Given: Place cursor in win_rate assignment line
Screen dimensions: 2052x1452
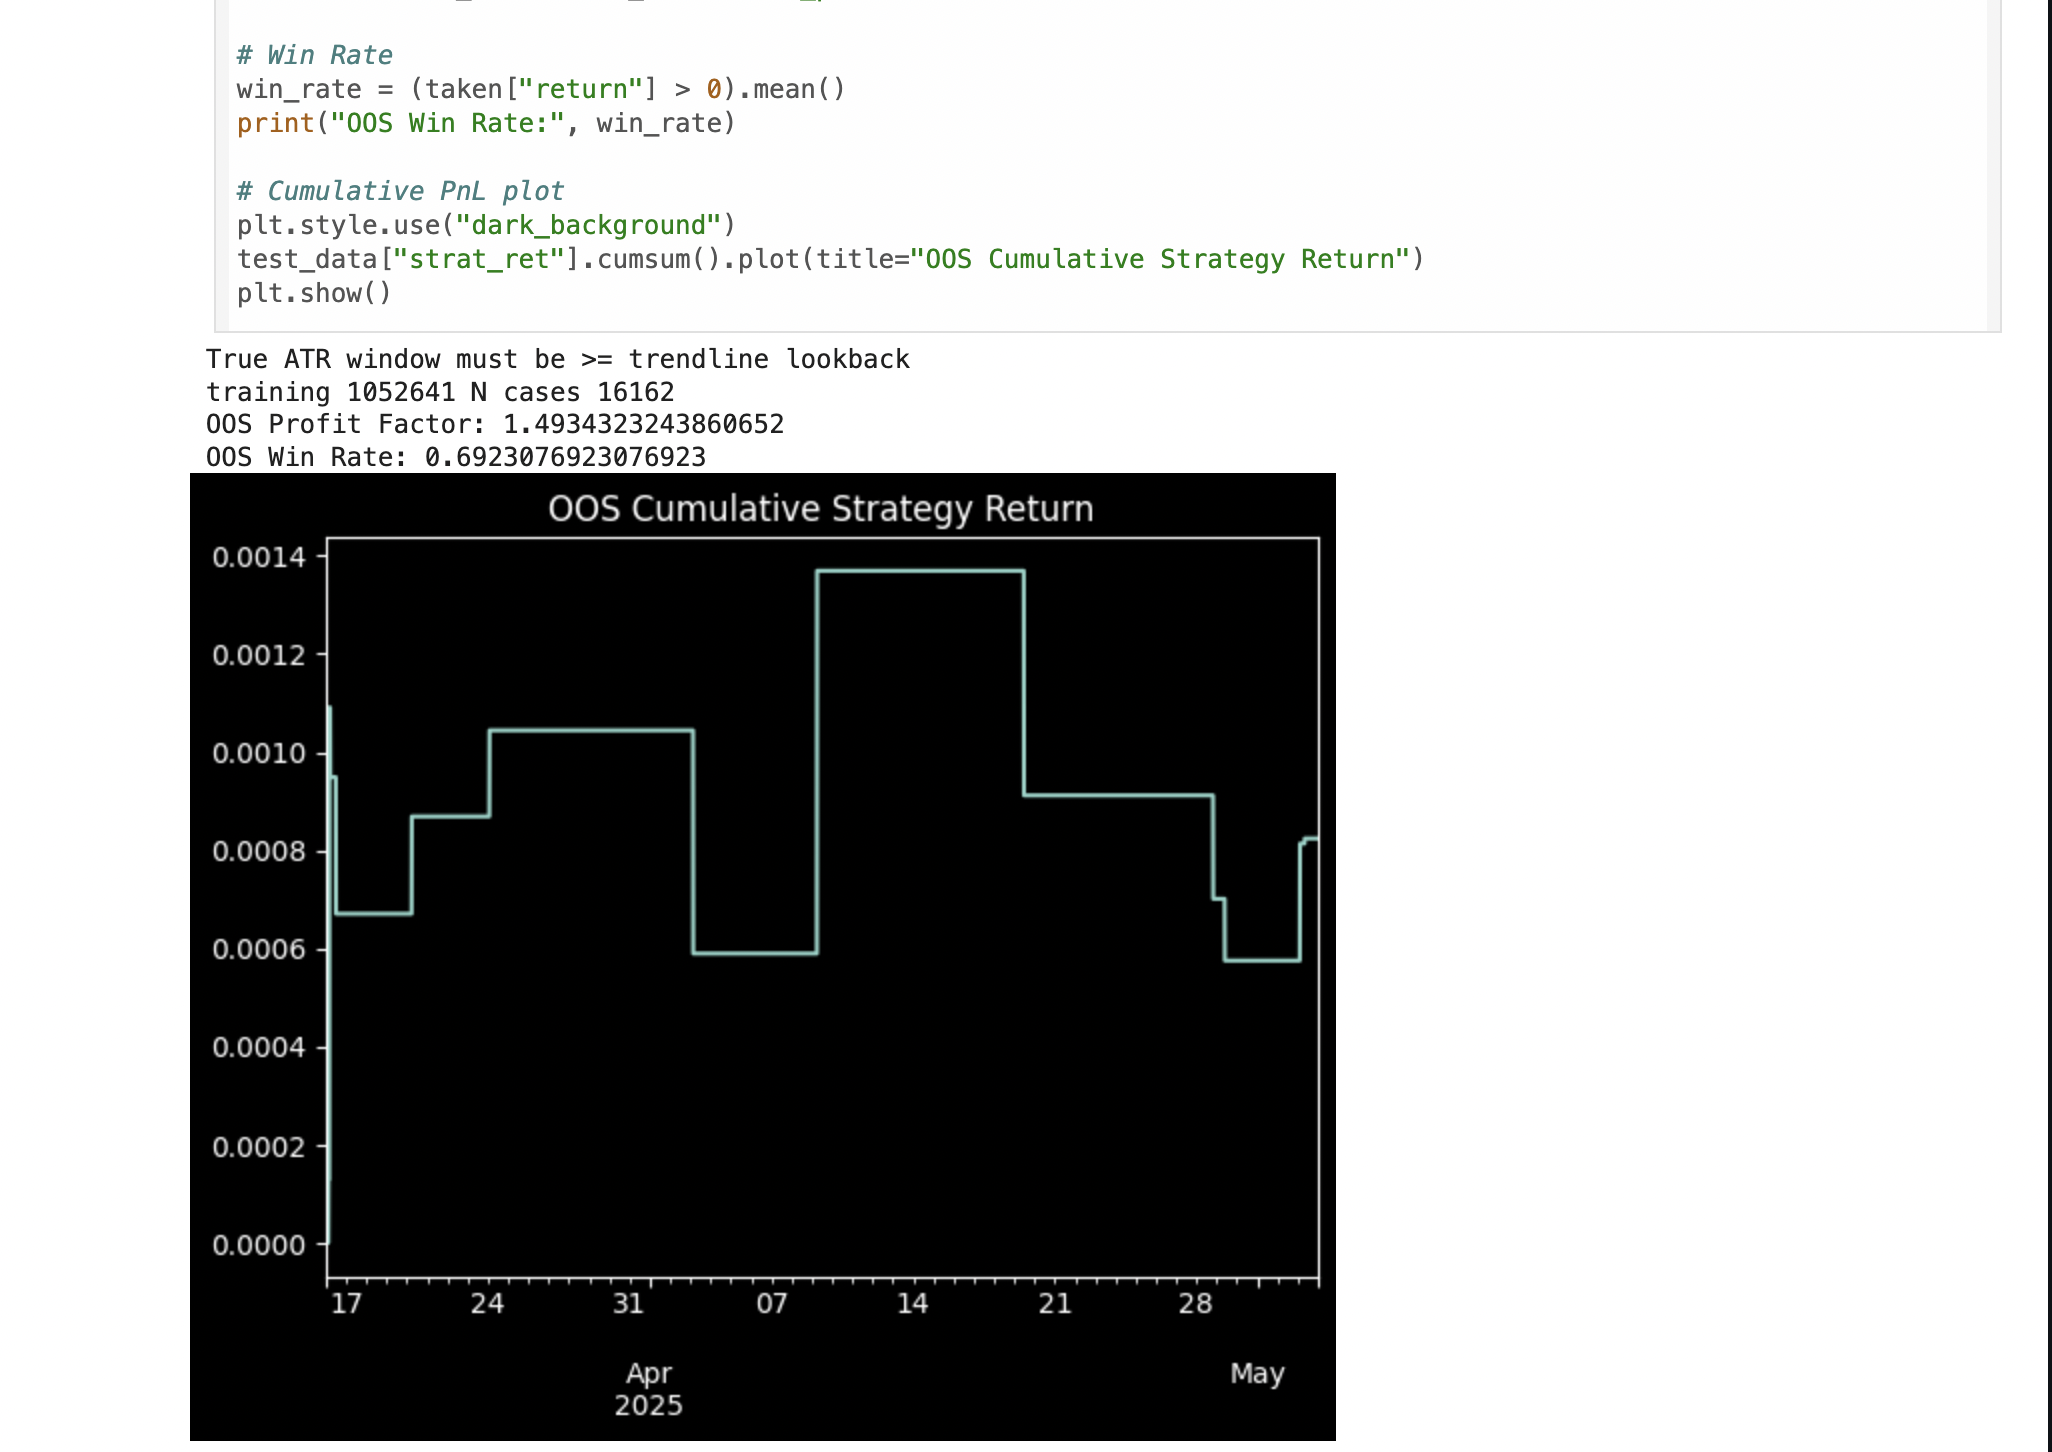Looking at the screenshot, I should 541,89.
